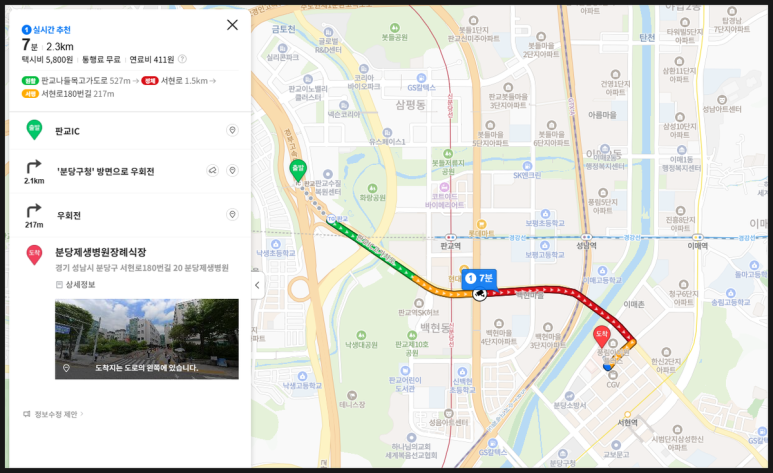Click the CCTV camera icon on the route

tap(479, 294)
